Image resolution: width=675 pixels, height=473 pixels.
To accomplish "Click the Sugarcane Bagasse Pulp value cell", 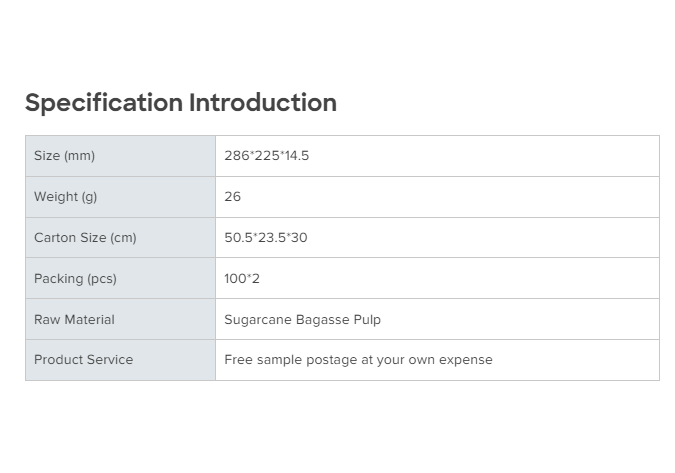I will [x=302, y=320].
